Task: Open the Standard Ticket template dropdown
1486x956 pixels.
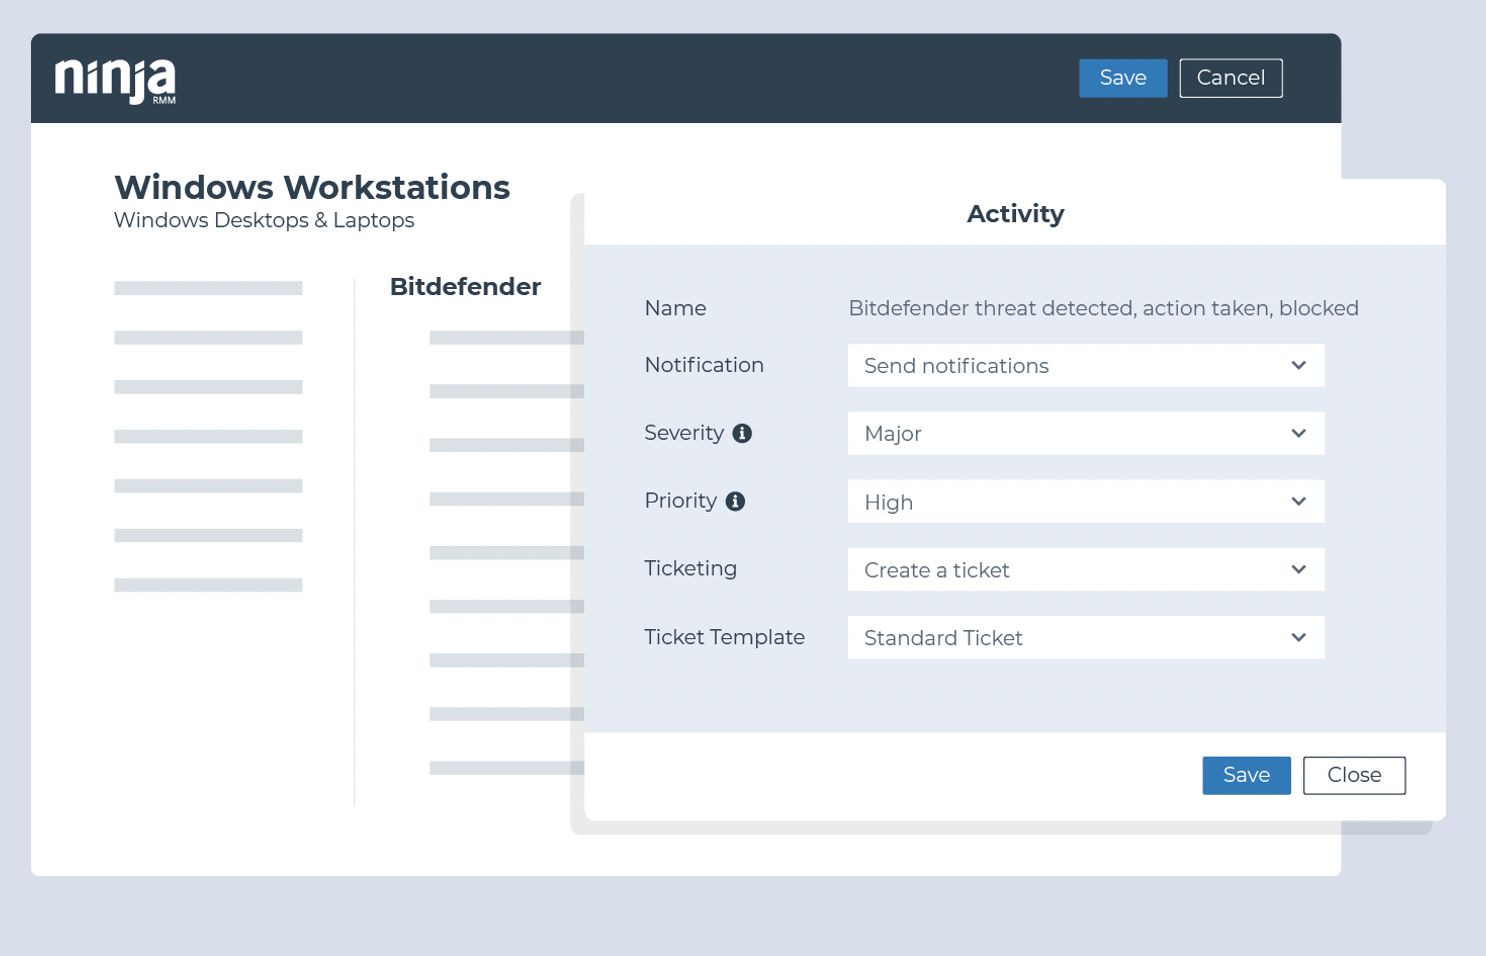Action: pyautogui.click(x=1085, y=637)
